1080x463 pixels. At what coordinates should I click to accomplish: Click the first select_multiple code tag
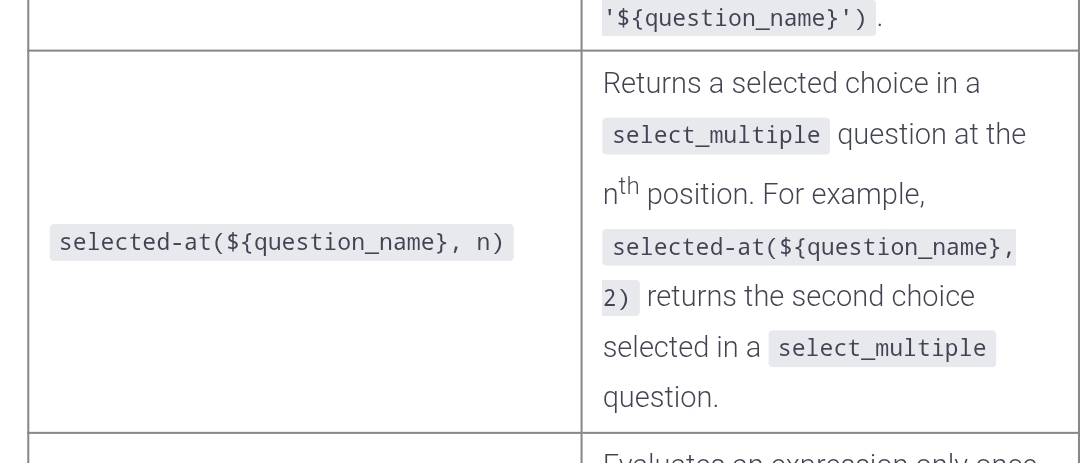pos(716,135)
